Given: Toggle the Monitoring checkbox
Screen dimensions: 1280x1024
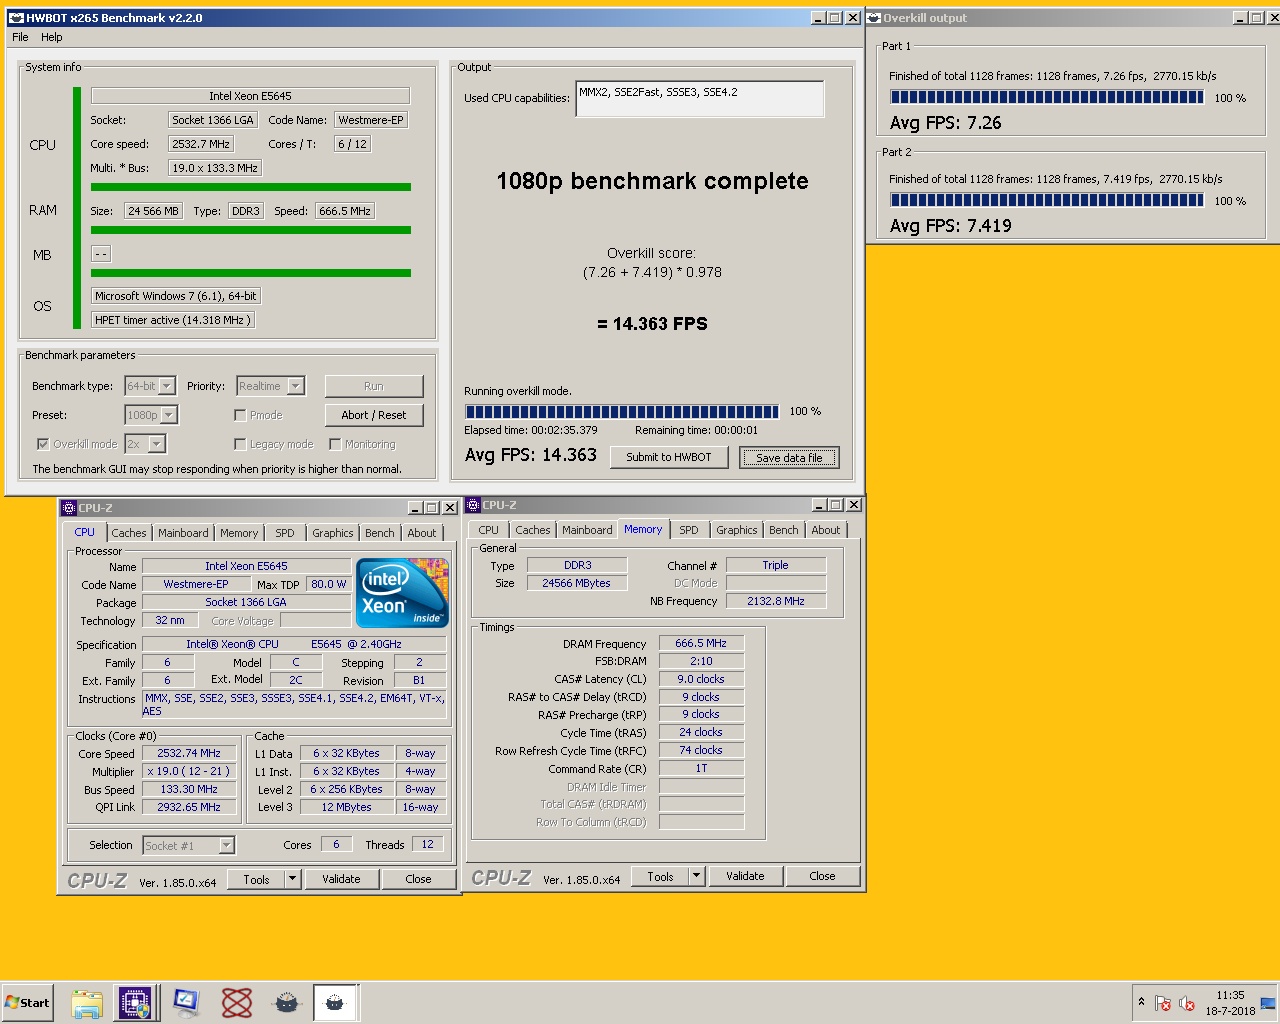Looking at the screenshot, I should (335, 444).
